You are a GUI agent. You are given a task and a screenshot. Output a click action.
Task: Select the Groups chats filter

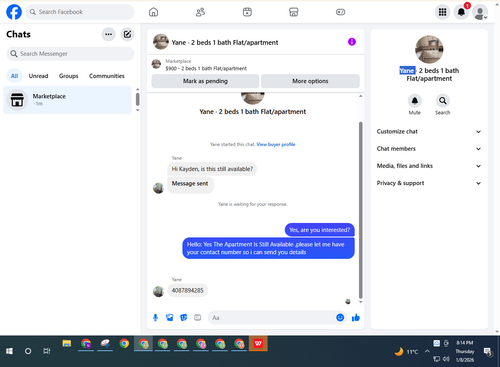(68, 76)
